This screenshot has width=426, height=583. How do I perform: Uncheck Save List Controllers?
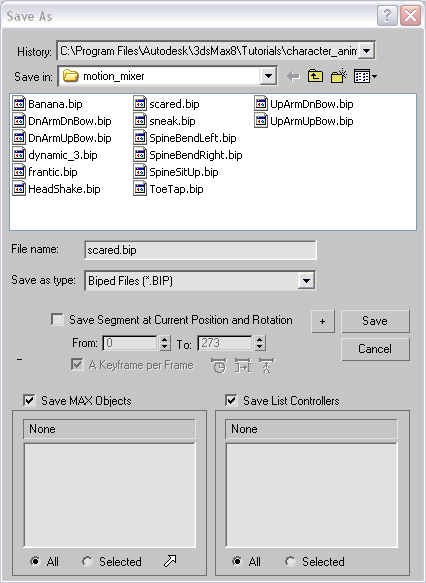tap(231, 400)
